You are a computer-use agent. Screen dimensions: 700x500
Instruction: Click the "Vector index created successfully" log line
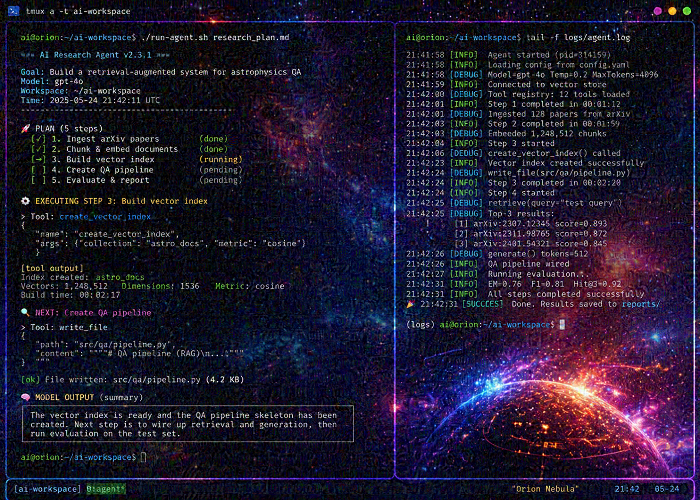coord(525,163)
